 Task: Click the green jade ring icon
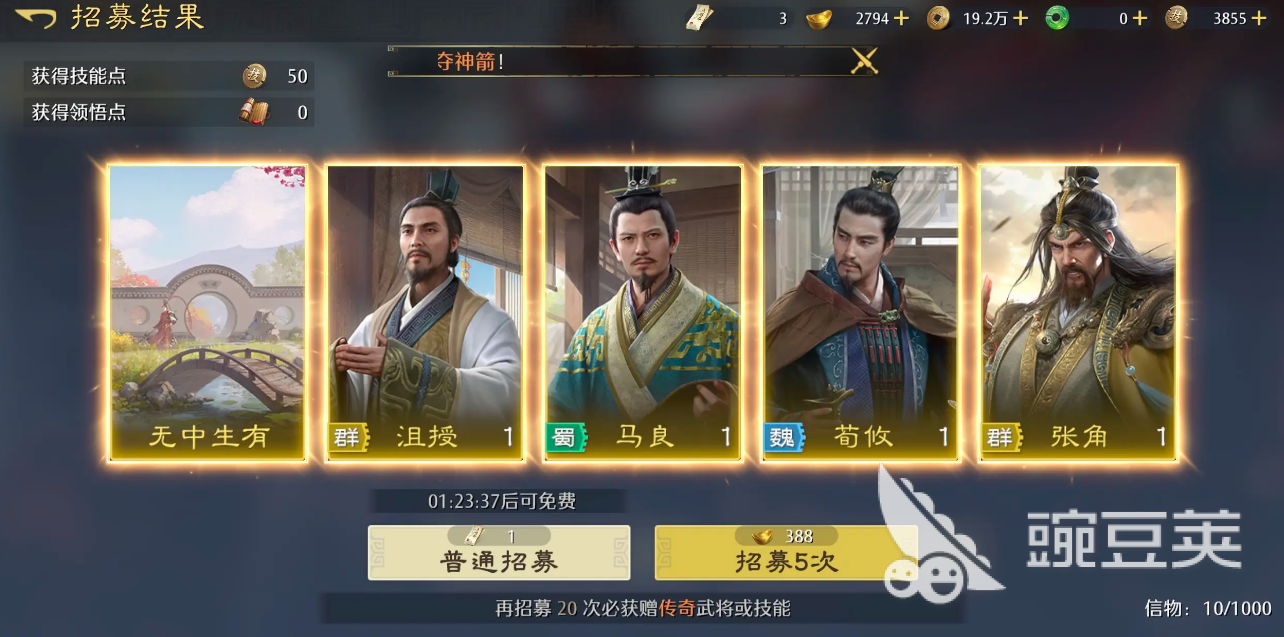[1057, 18]
